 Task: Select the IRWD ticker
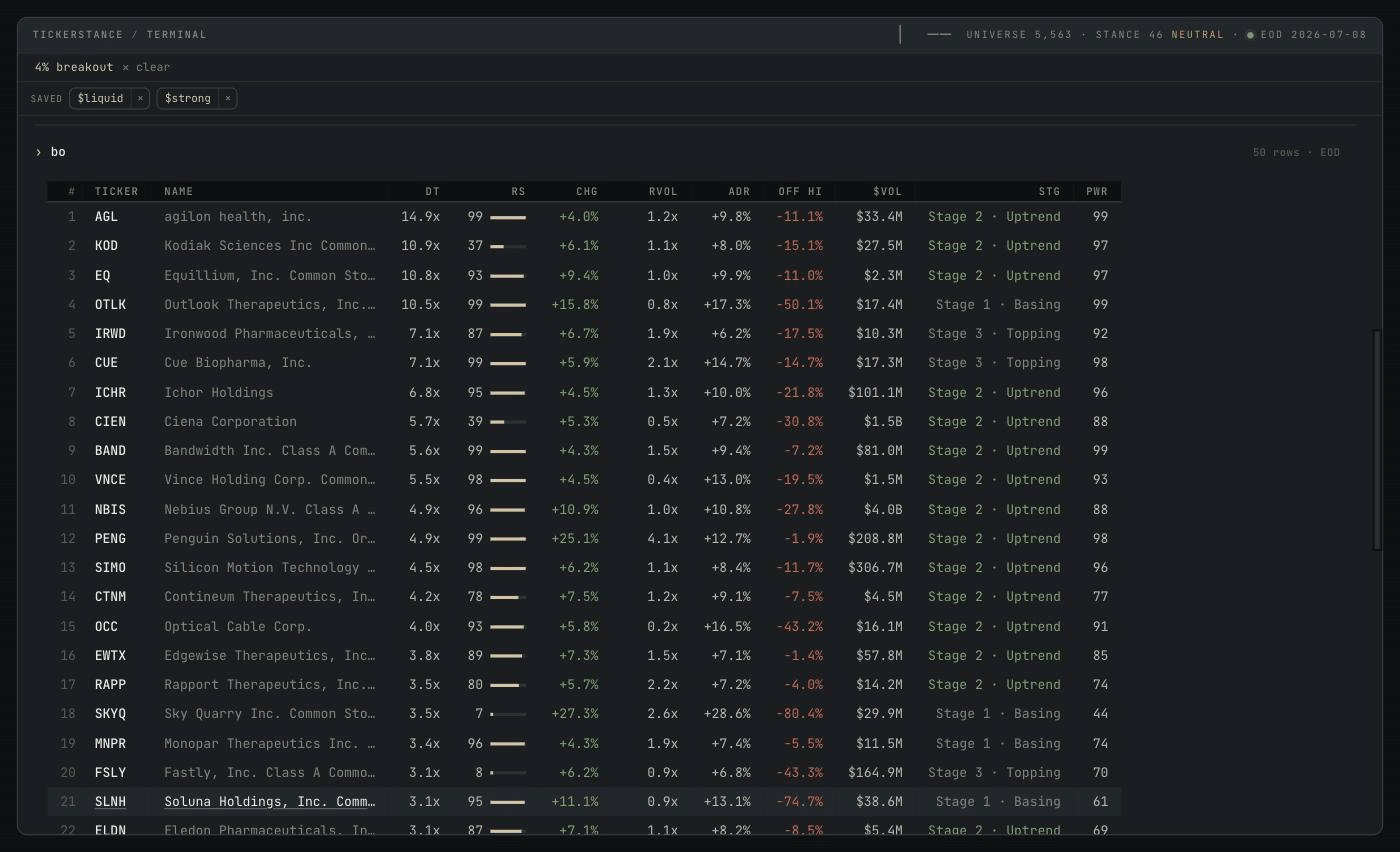point(110,334)
